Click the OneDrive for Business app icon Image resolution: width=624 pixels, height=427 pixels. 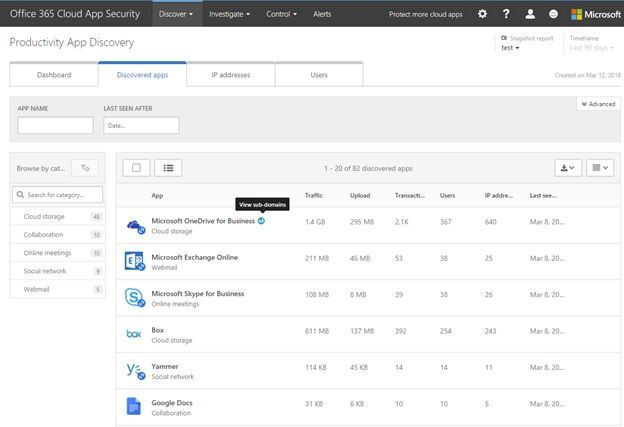point(135,226)
